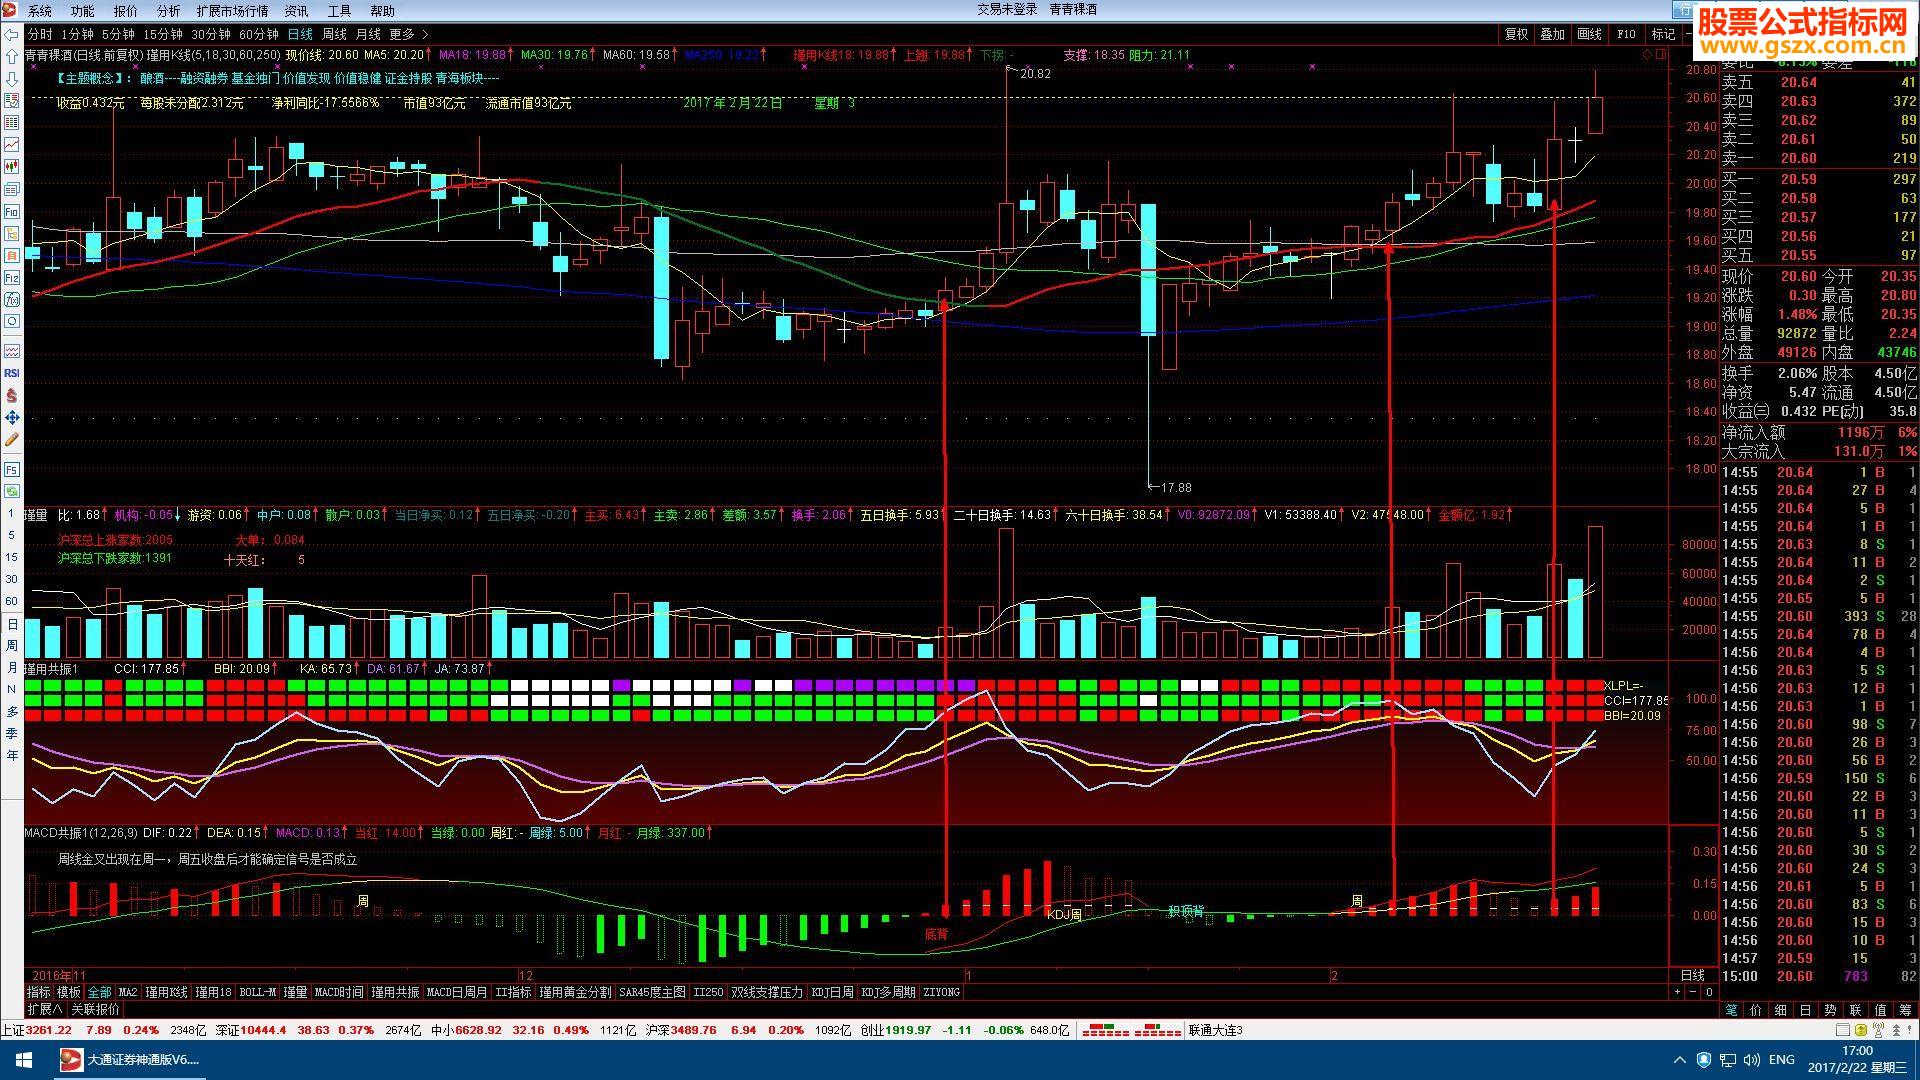The image size is (1920, 1080).
Task: Open the 工具 menu
Action: click(339, 11)
